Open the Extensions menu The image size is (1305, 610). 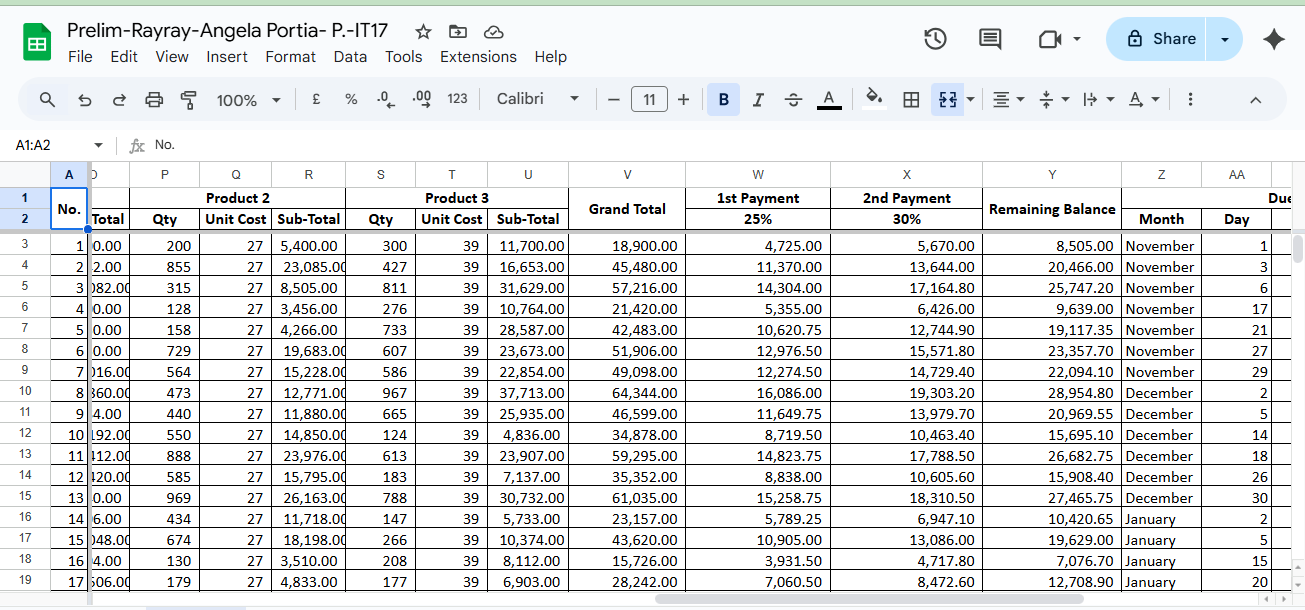pyautogui.click(x=478, y=57)
